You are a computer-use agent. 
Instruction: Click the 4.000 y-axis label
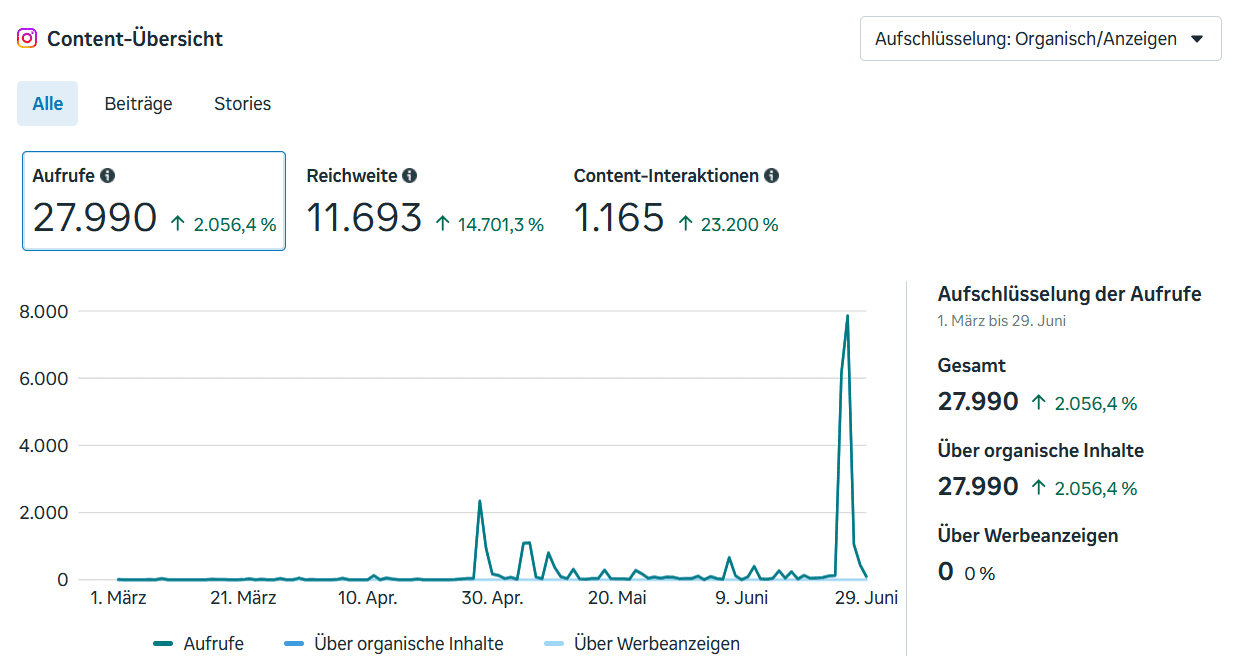pos(44,445)
